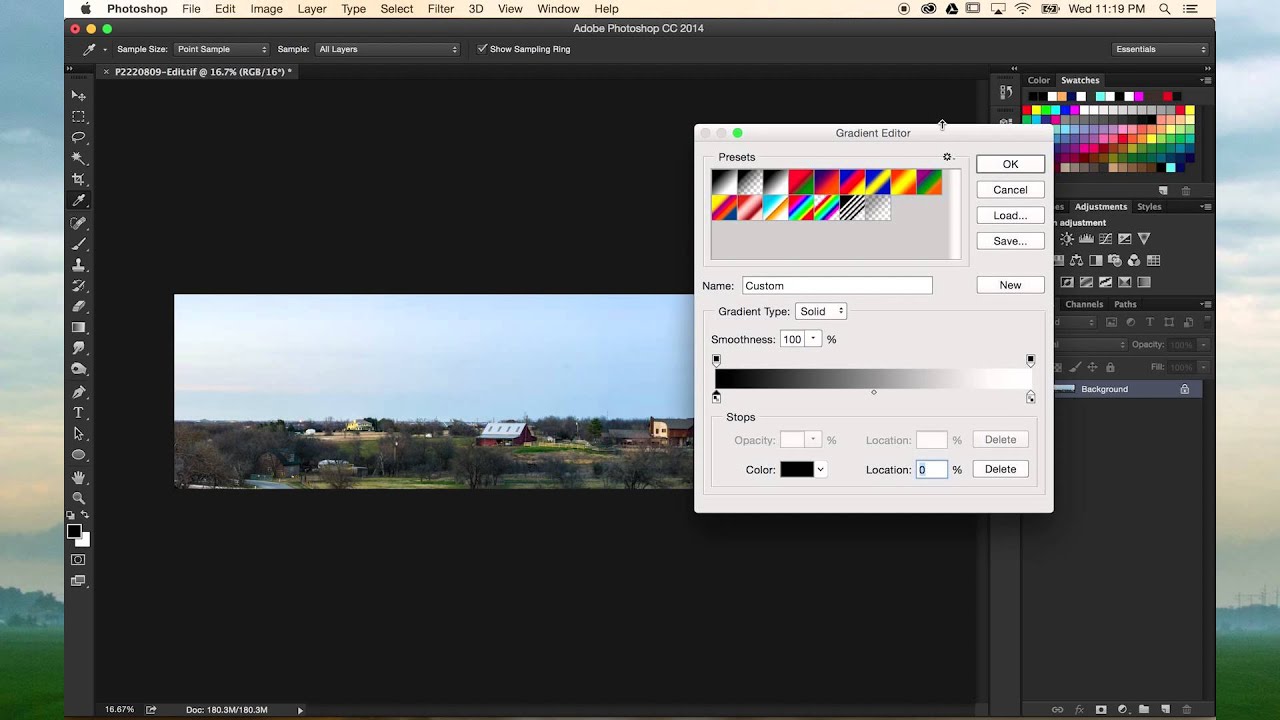Click the black stop Color swatch

797,469
